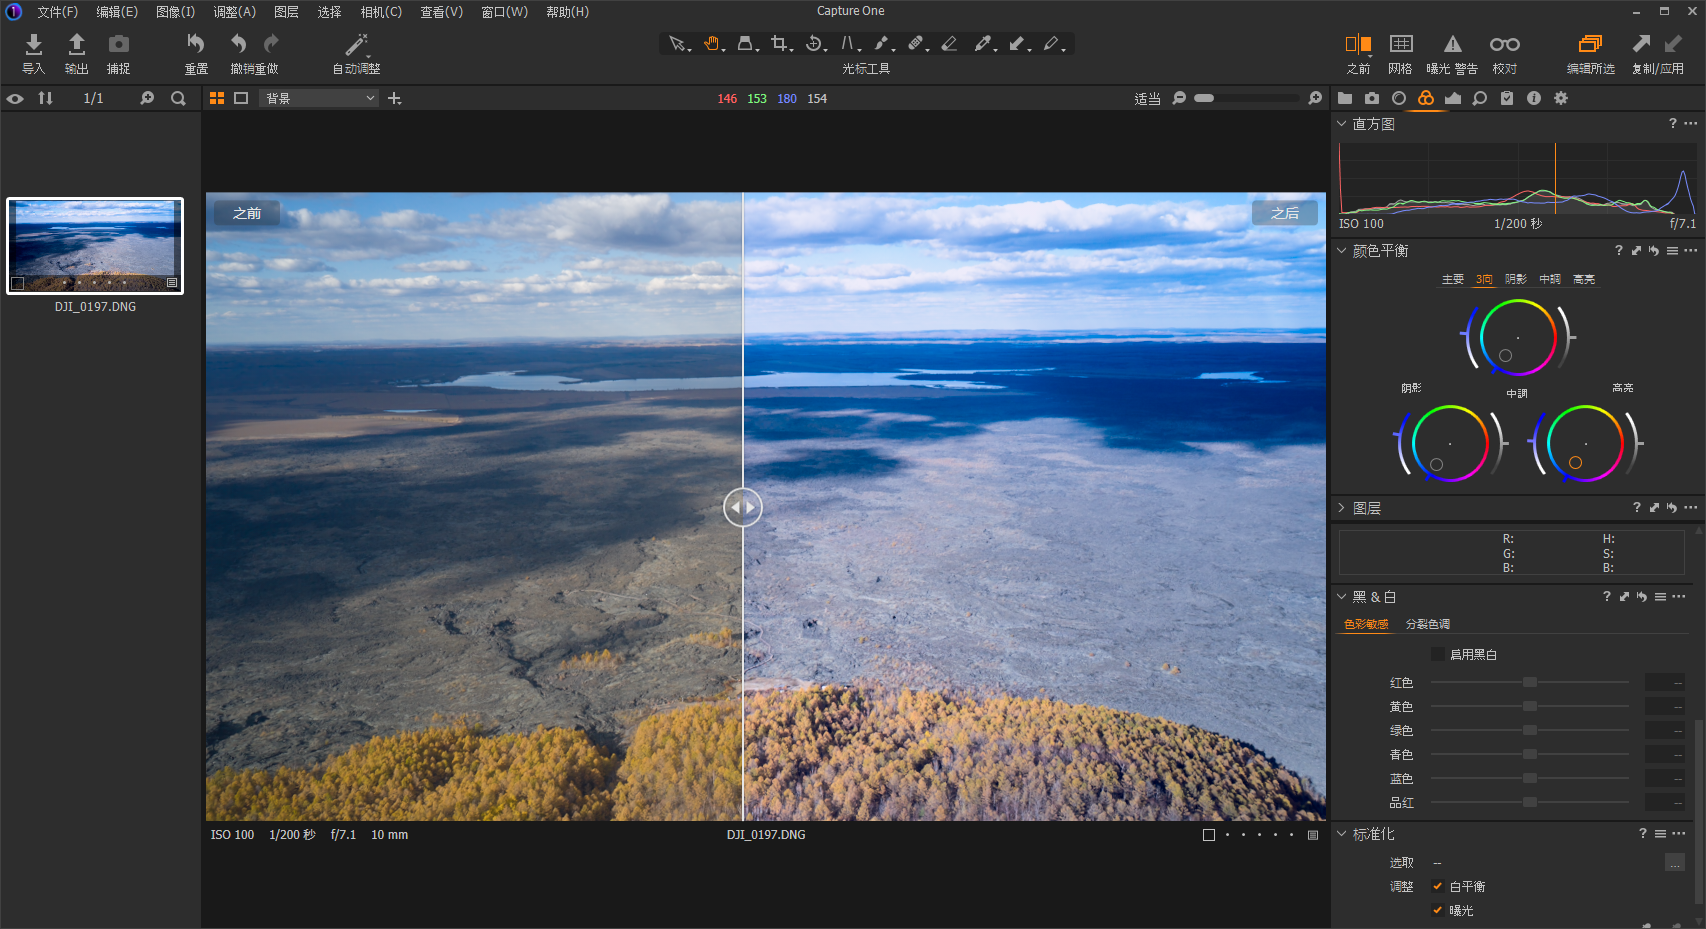Click the 自动调整 magic wand icon
This screenshot has height=929, width=1706.
click(356, 44)
